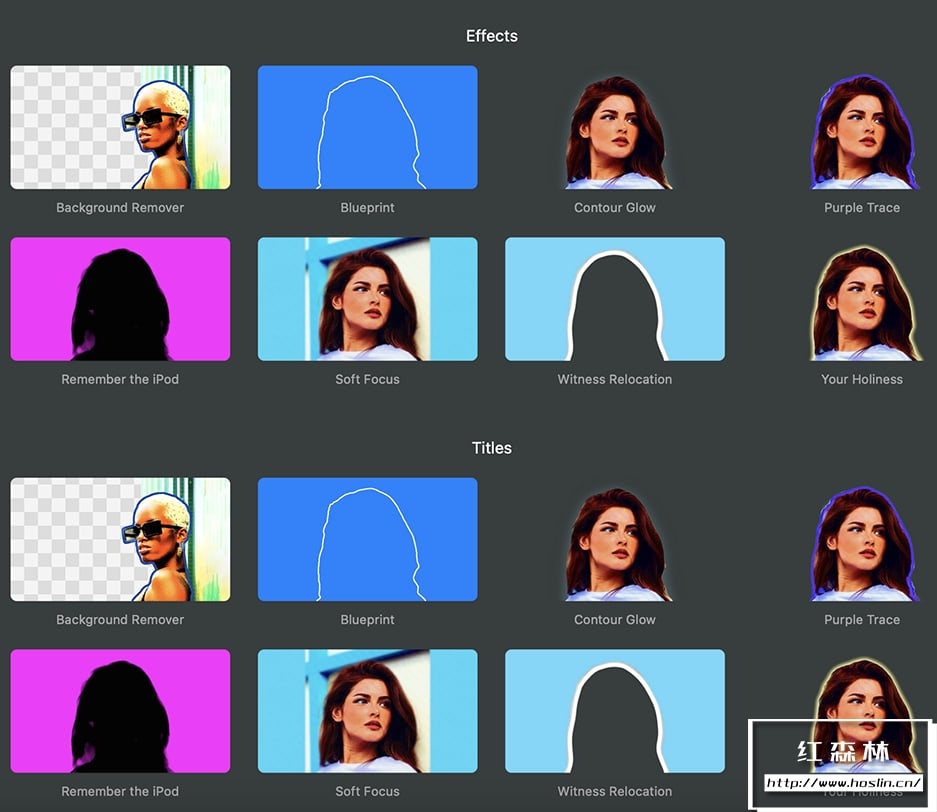937x812 pixels.
Task: Choose Soft Focus thumbnail in Effects section
Action: pyautogui.click(x=368, y=299)
